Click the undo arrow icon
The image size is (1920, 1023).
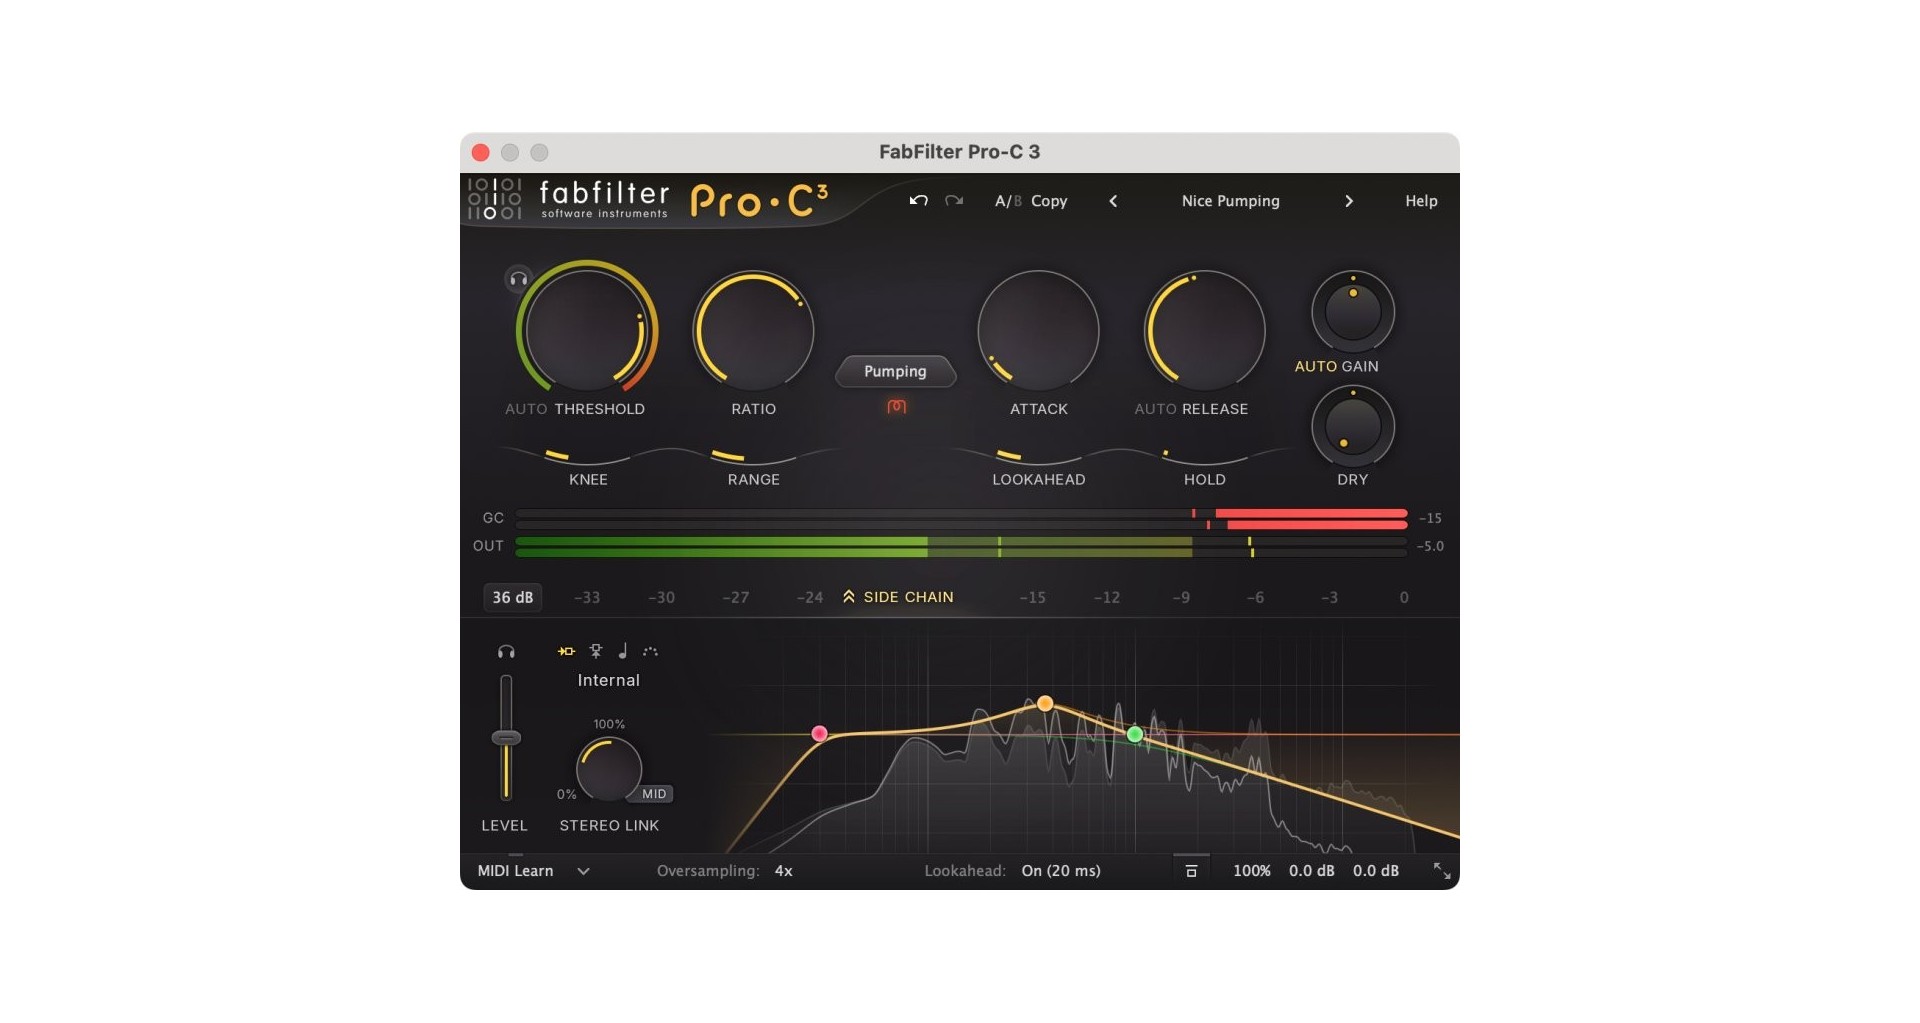pyautogui.click(x=918, y=201)
